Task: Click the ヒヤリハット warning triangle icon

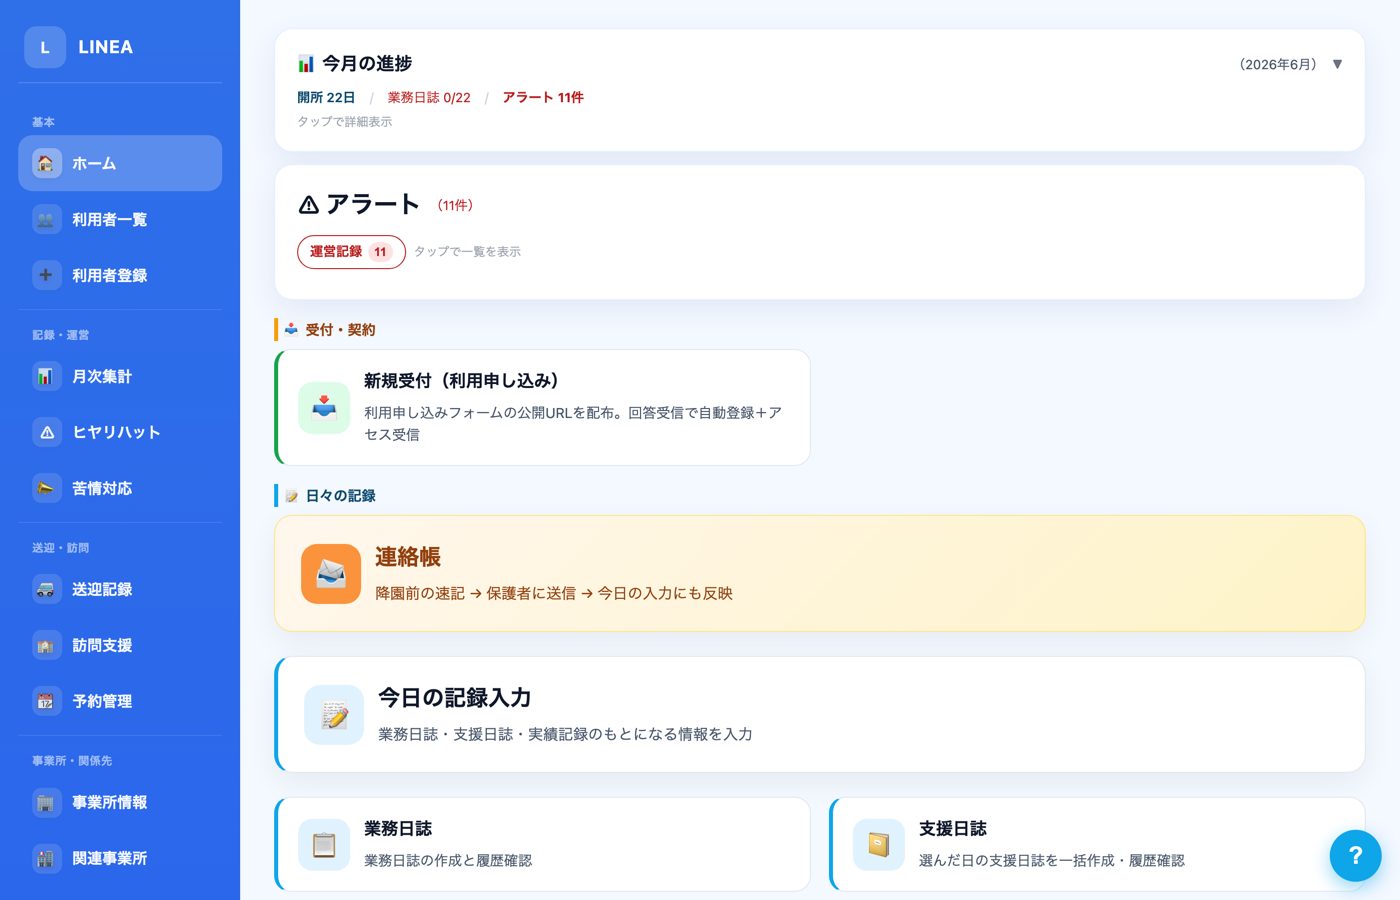Action: (46, 432)
